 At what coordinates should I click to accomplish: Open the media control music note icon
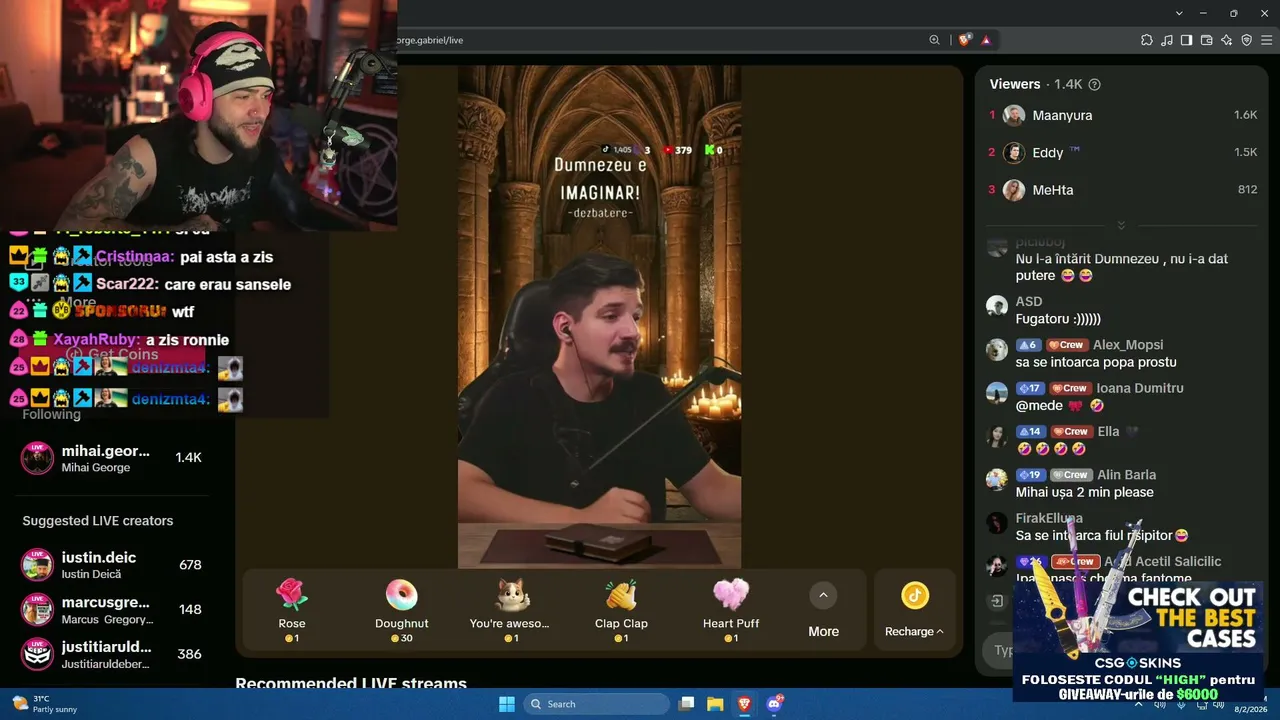pyautogui.click(x=1167, y=40)
